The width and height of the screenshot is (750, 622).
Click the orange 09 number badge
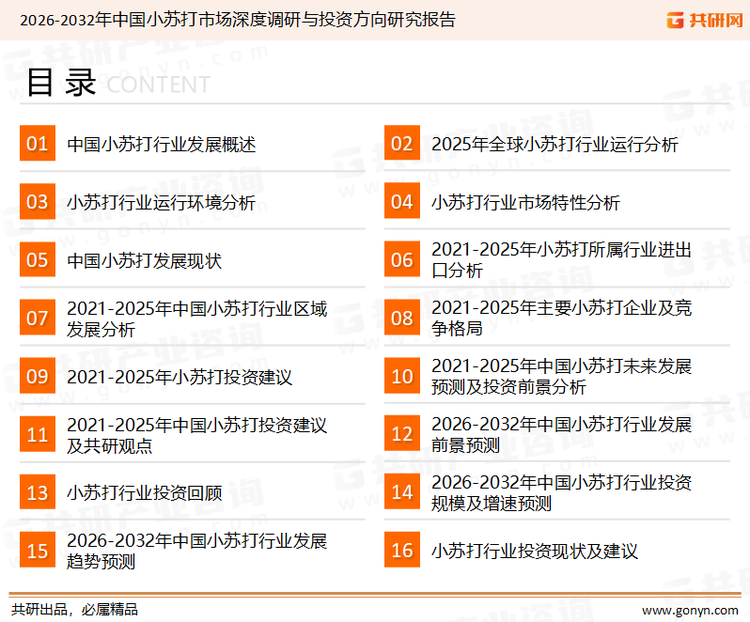tap(37, 376)
